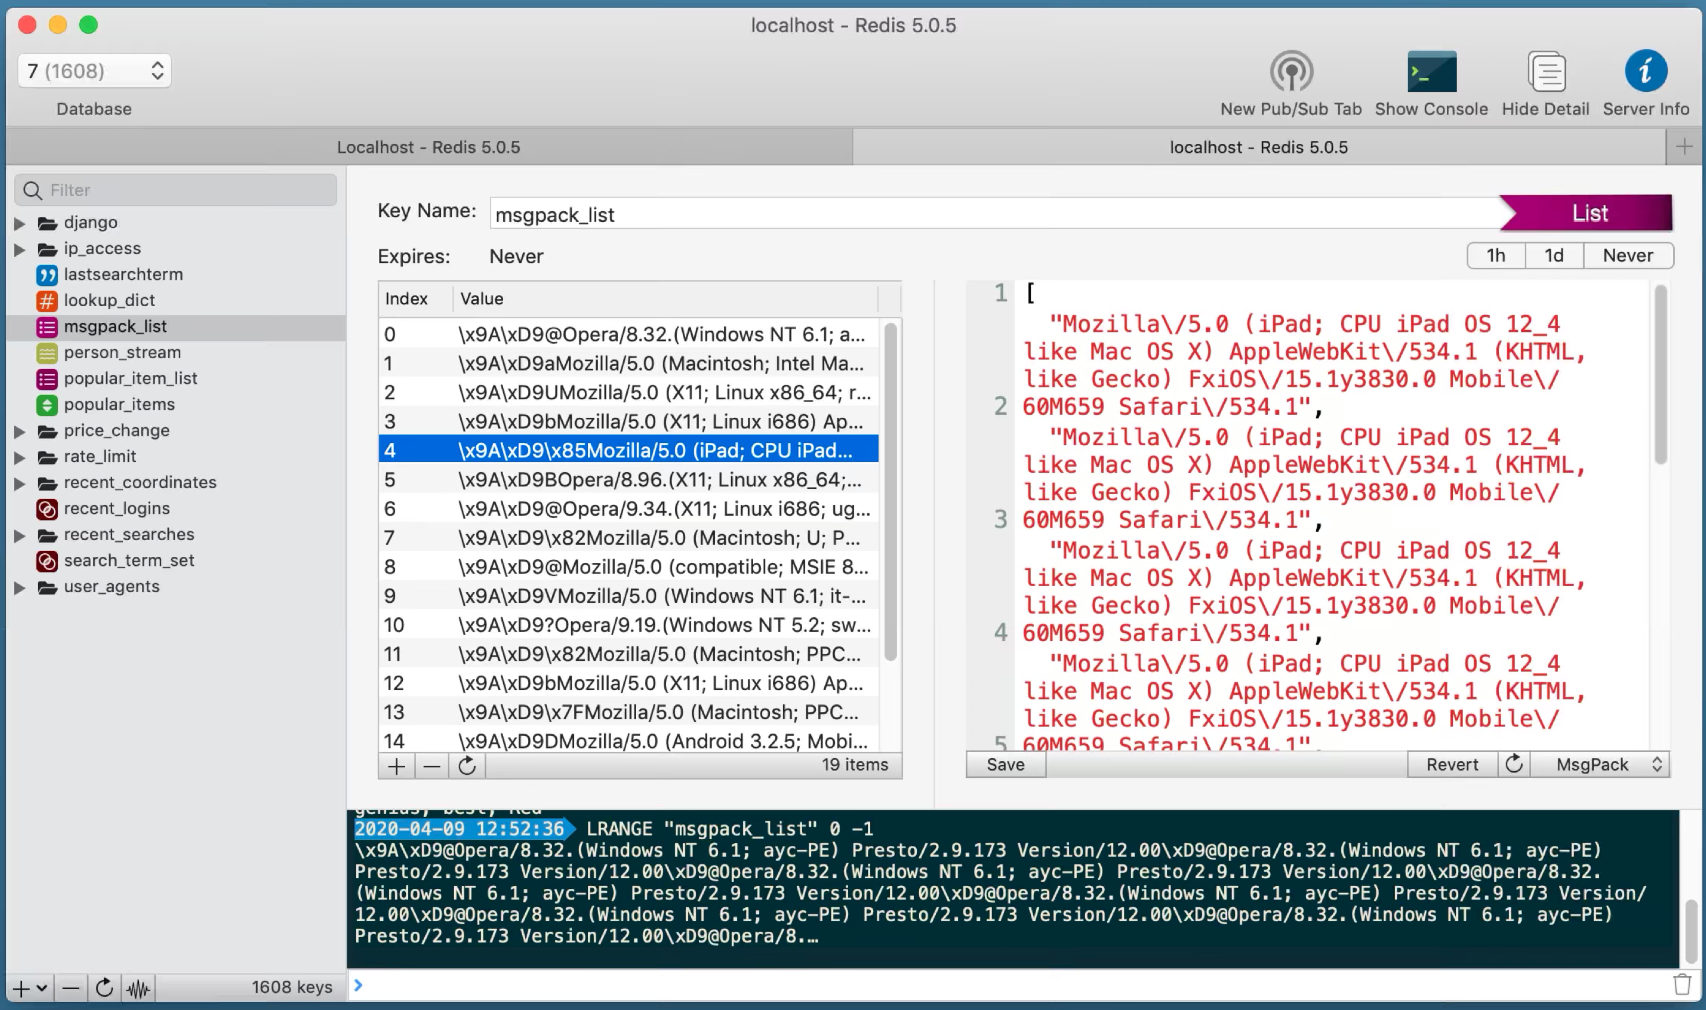Click the Revert button
Image resolution: width=1706 pixels, height=1010 pixels.
1452,764
